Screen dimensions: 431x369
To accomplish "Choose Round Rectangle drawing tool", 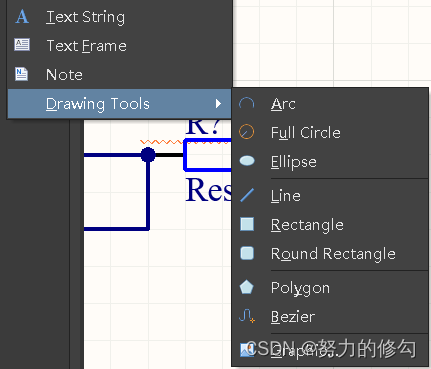I will 330,254.
